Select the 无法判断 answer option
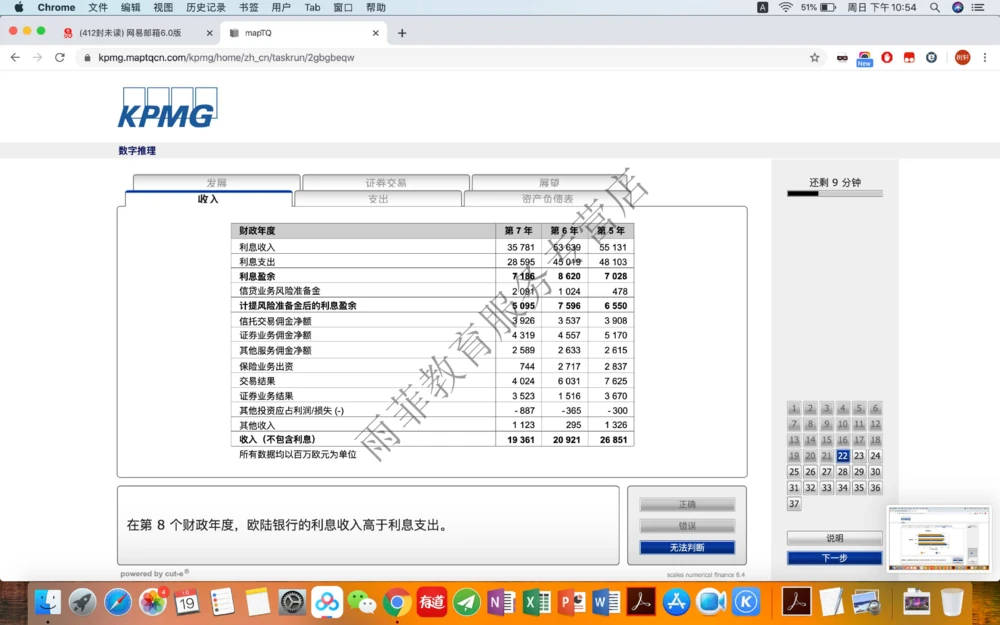This screenshot has width=1000, height=625. click(x=686, y=548)
